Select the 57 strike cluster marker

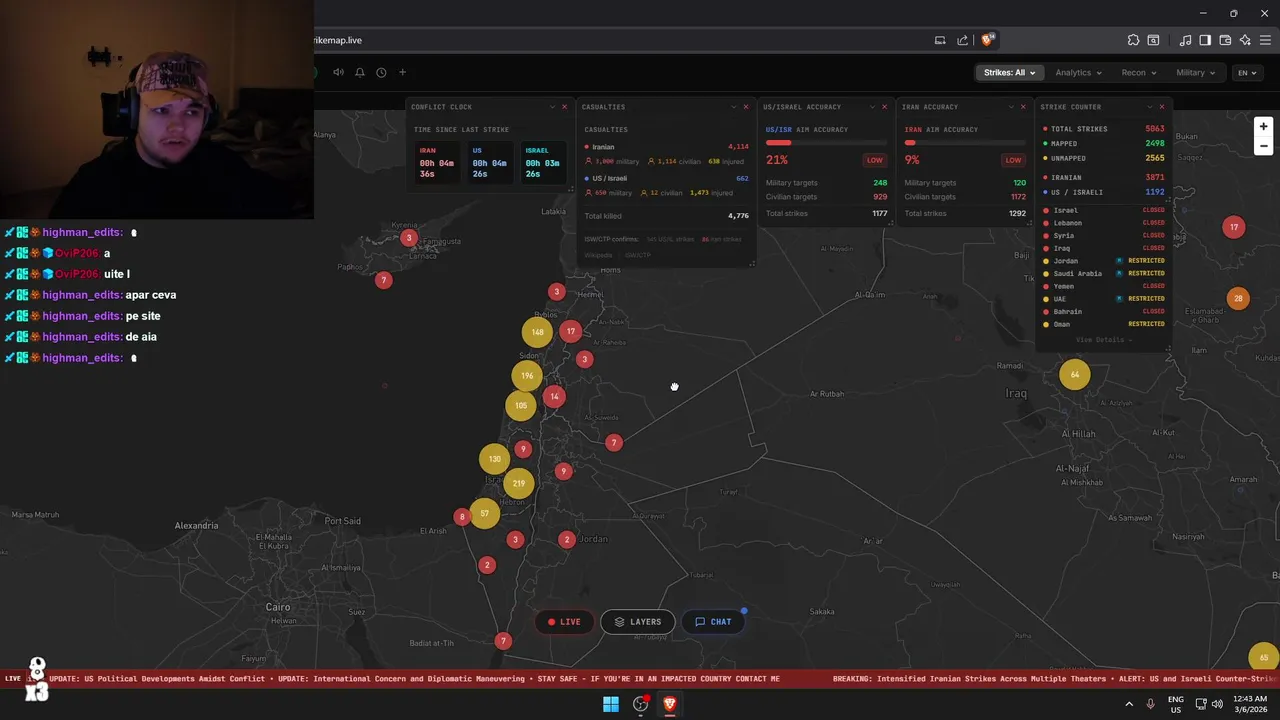[x=484, y=514]
